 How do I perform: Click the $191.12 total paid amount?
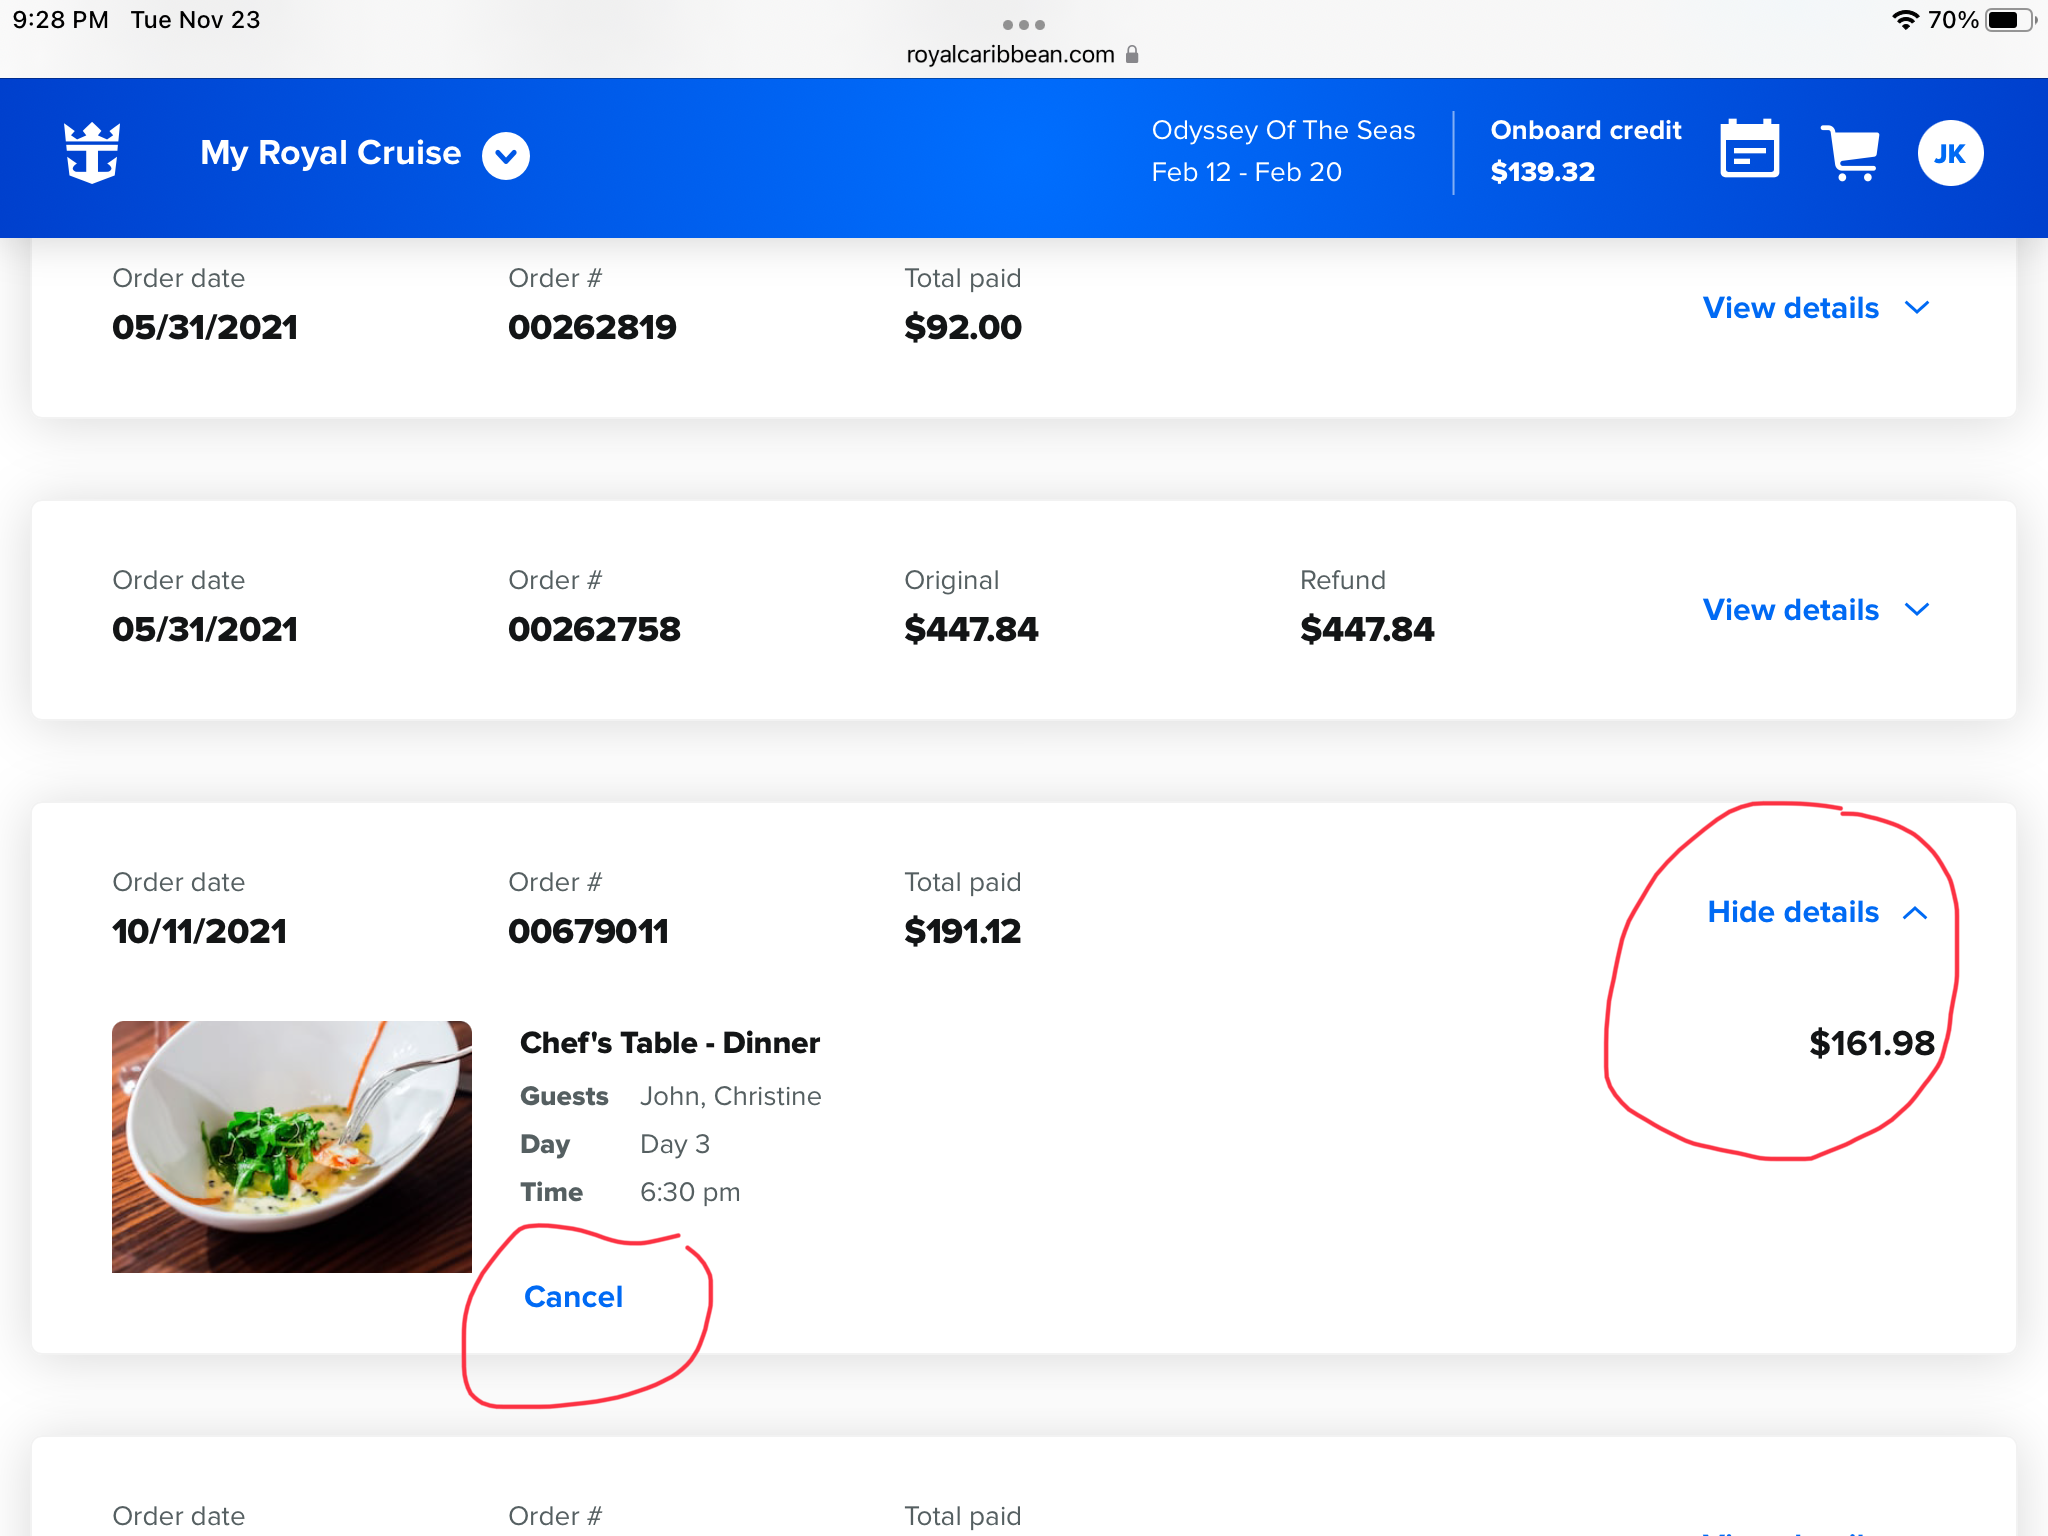[x=962, y=931]
